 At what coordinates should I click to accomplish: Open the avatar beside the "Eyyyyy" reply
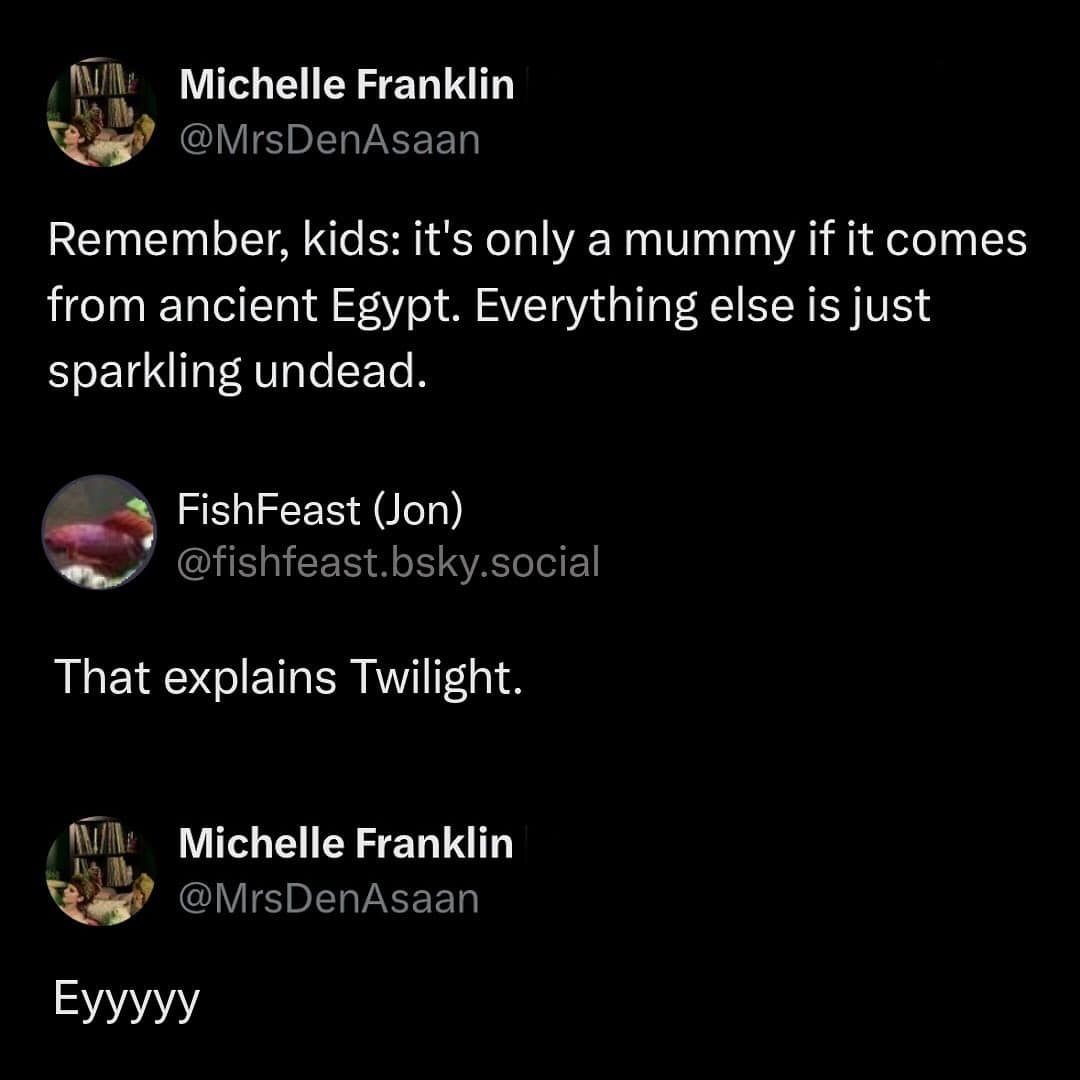pos(101,870)
